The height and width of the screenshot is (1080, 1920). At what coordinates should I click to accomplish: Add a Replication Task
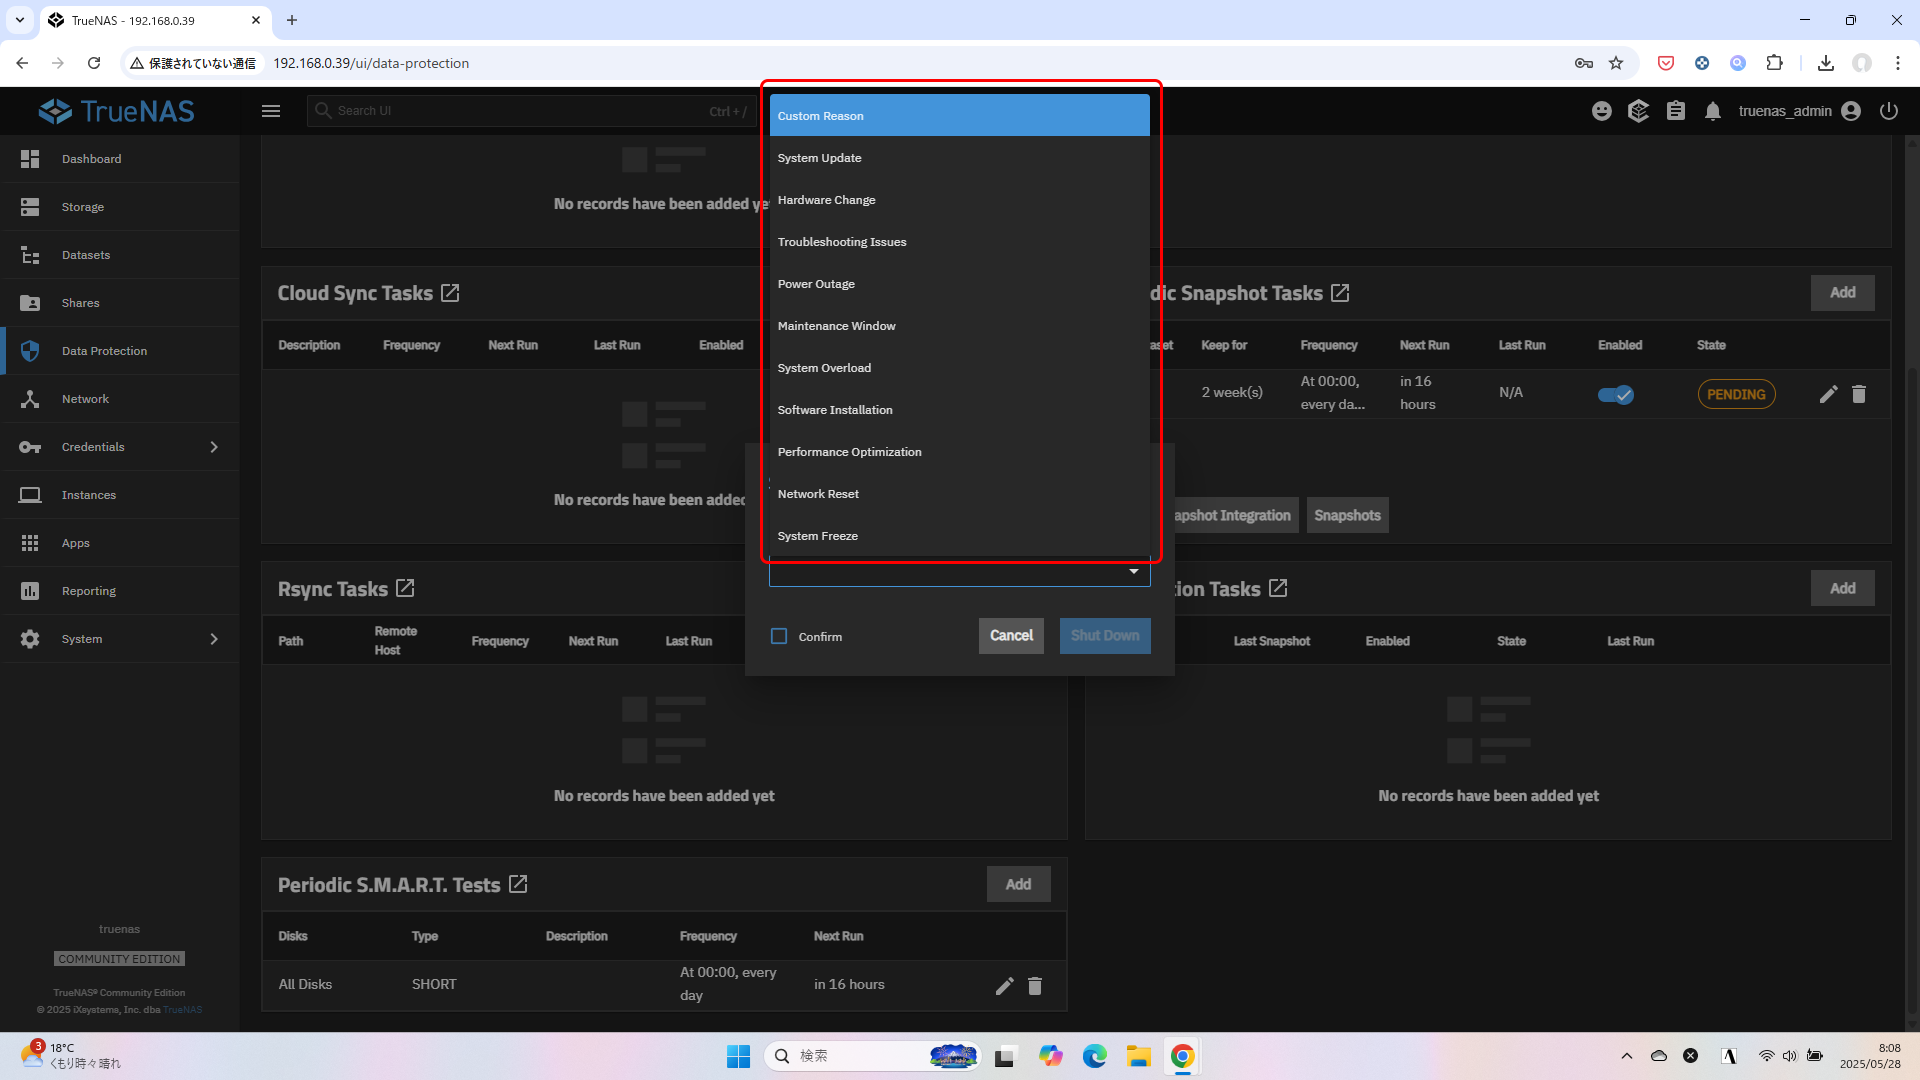coord(1842,588)
